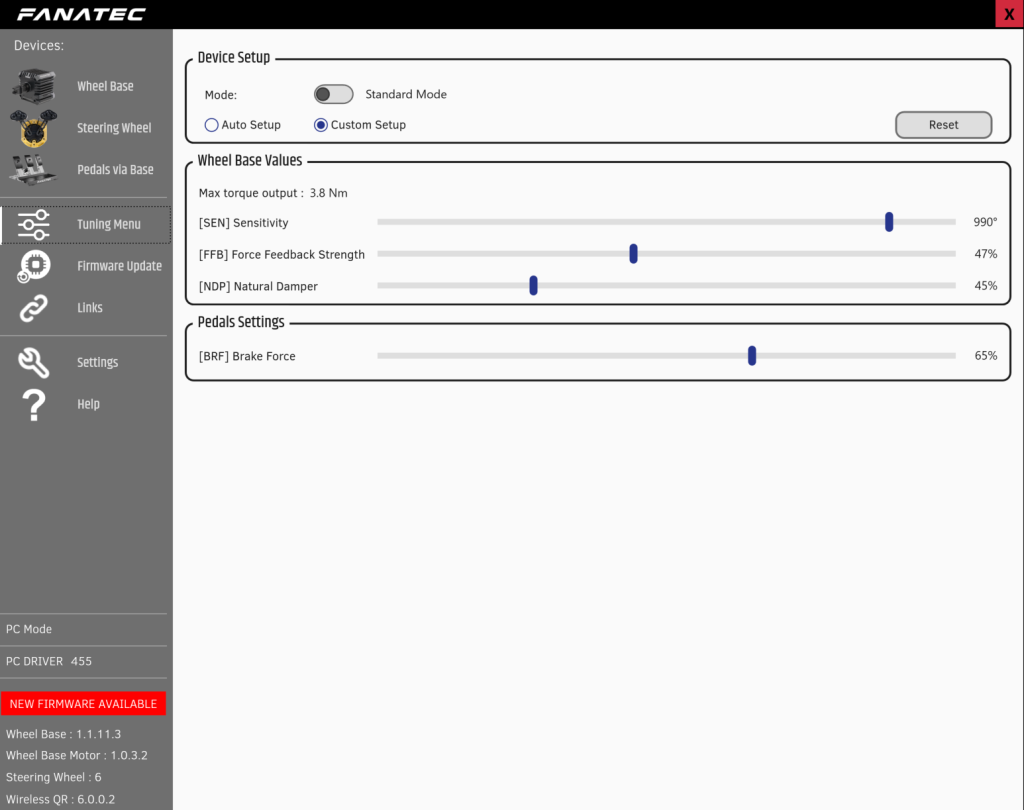The image size is (1024, 810).
Task: Click the [SEN] Sensitivity label
Action: click(244, 223)
